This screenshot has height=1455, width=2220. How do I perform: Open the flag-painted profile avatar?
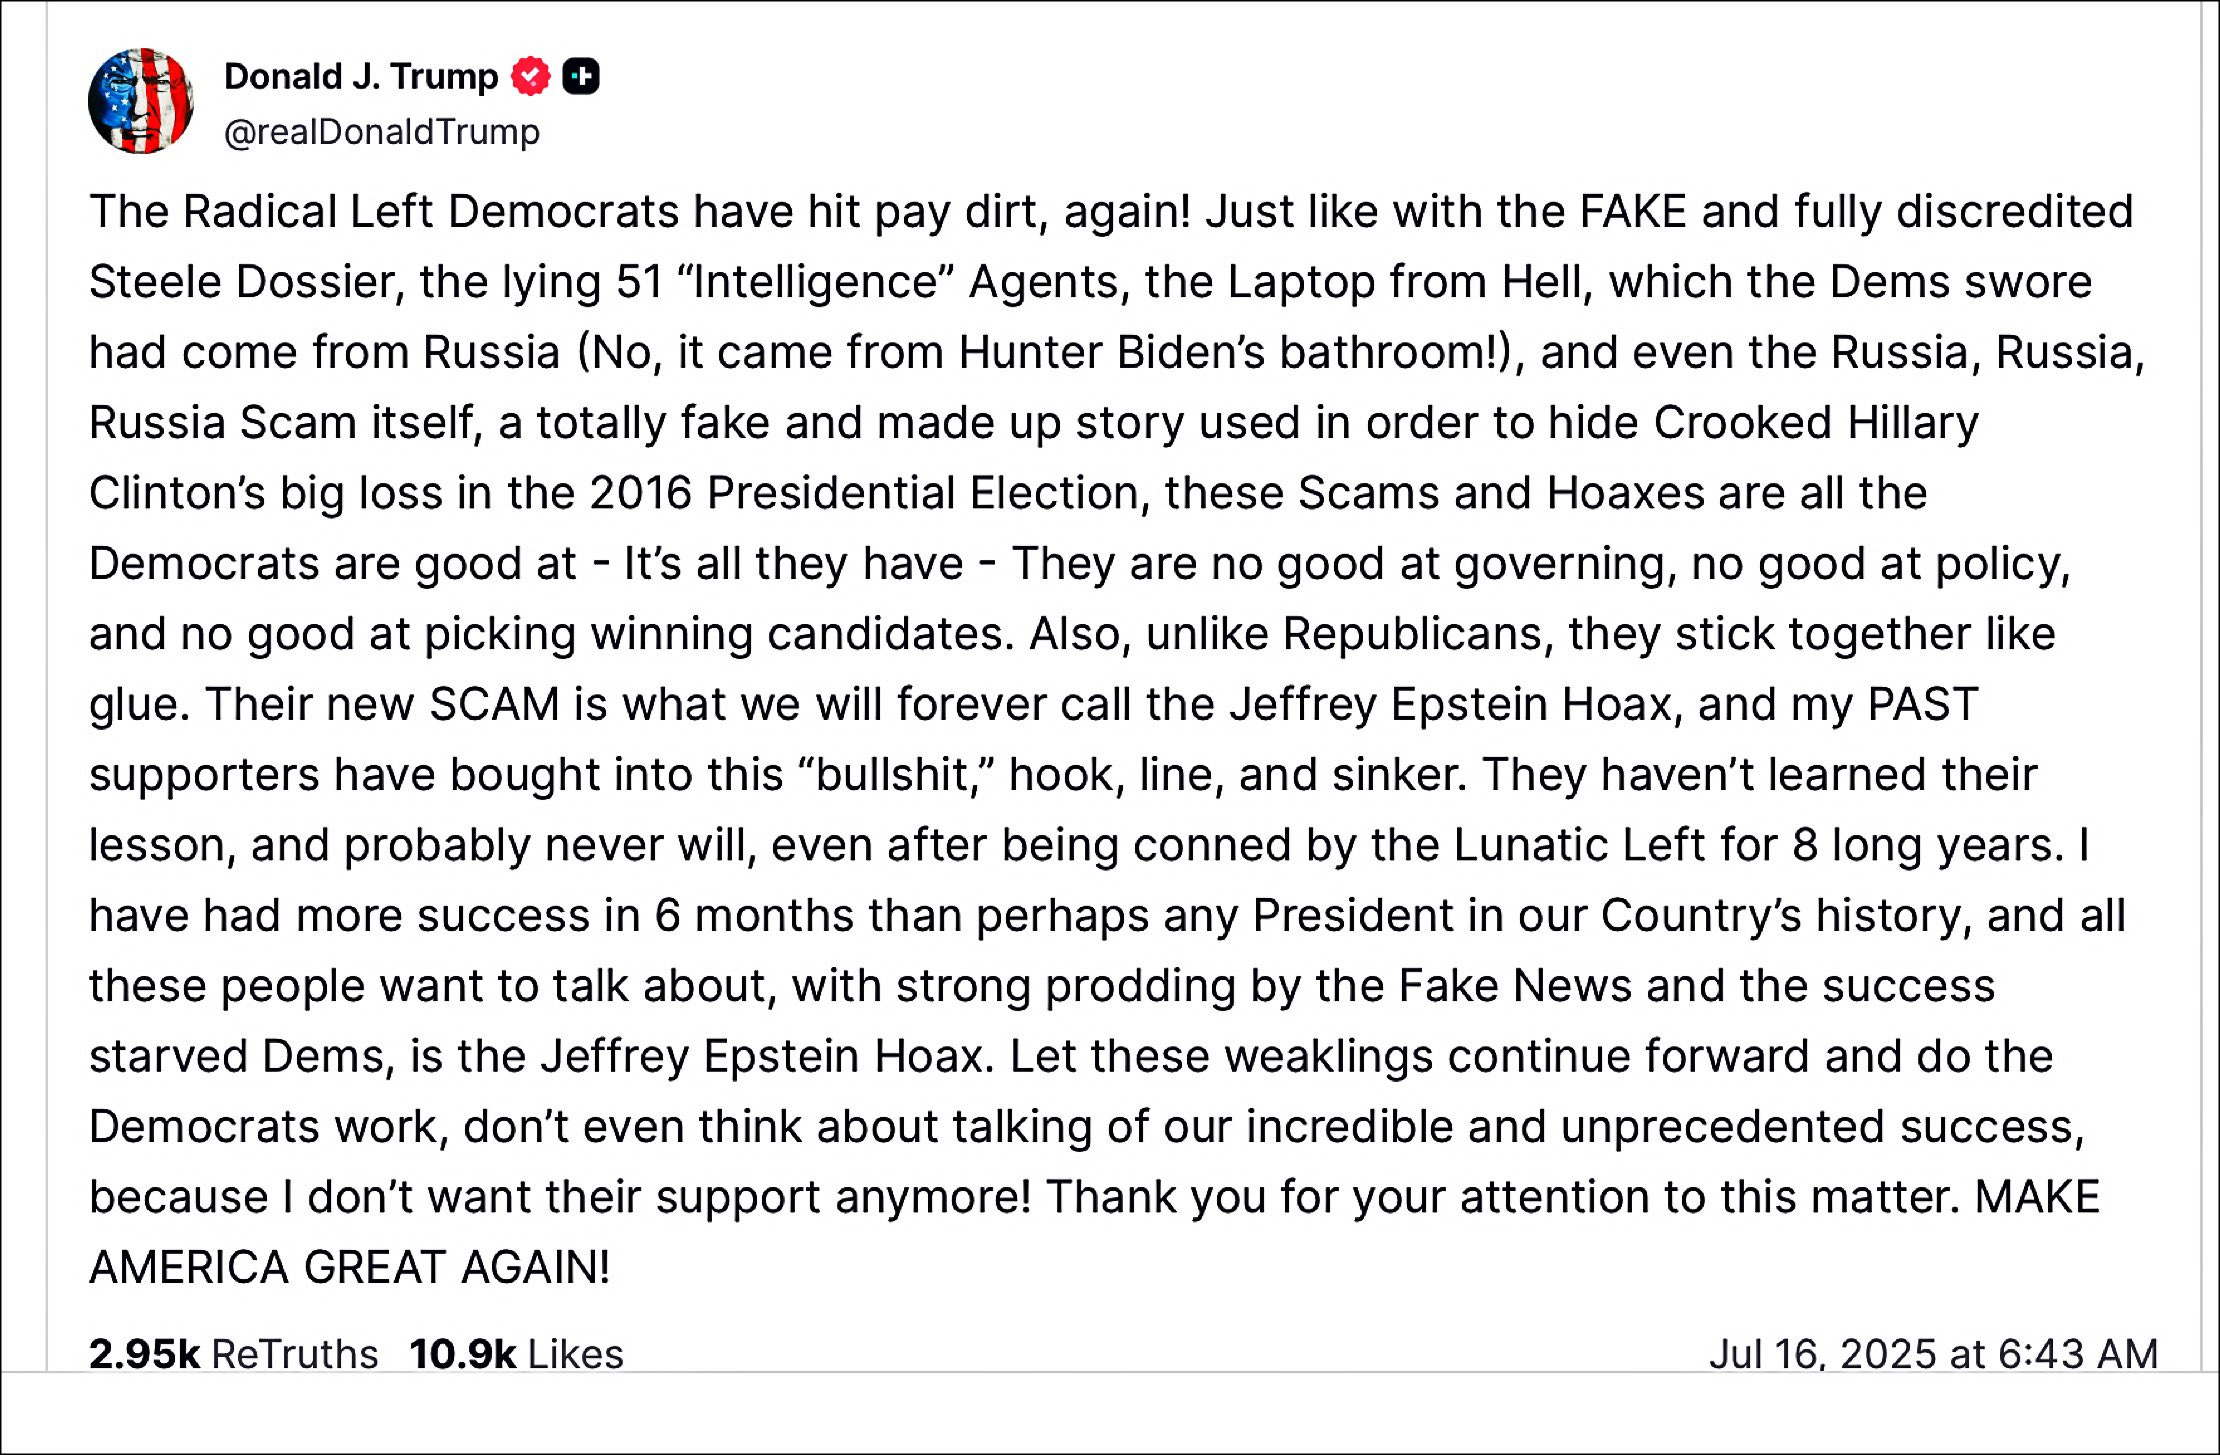(x=141, y=101)
